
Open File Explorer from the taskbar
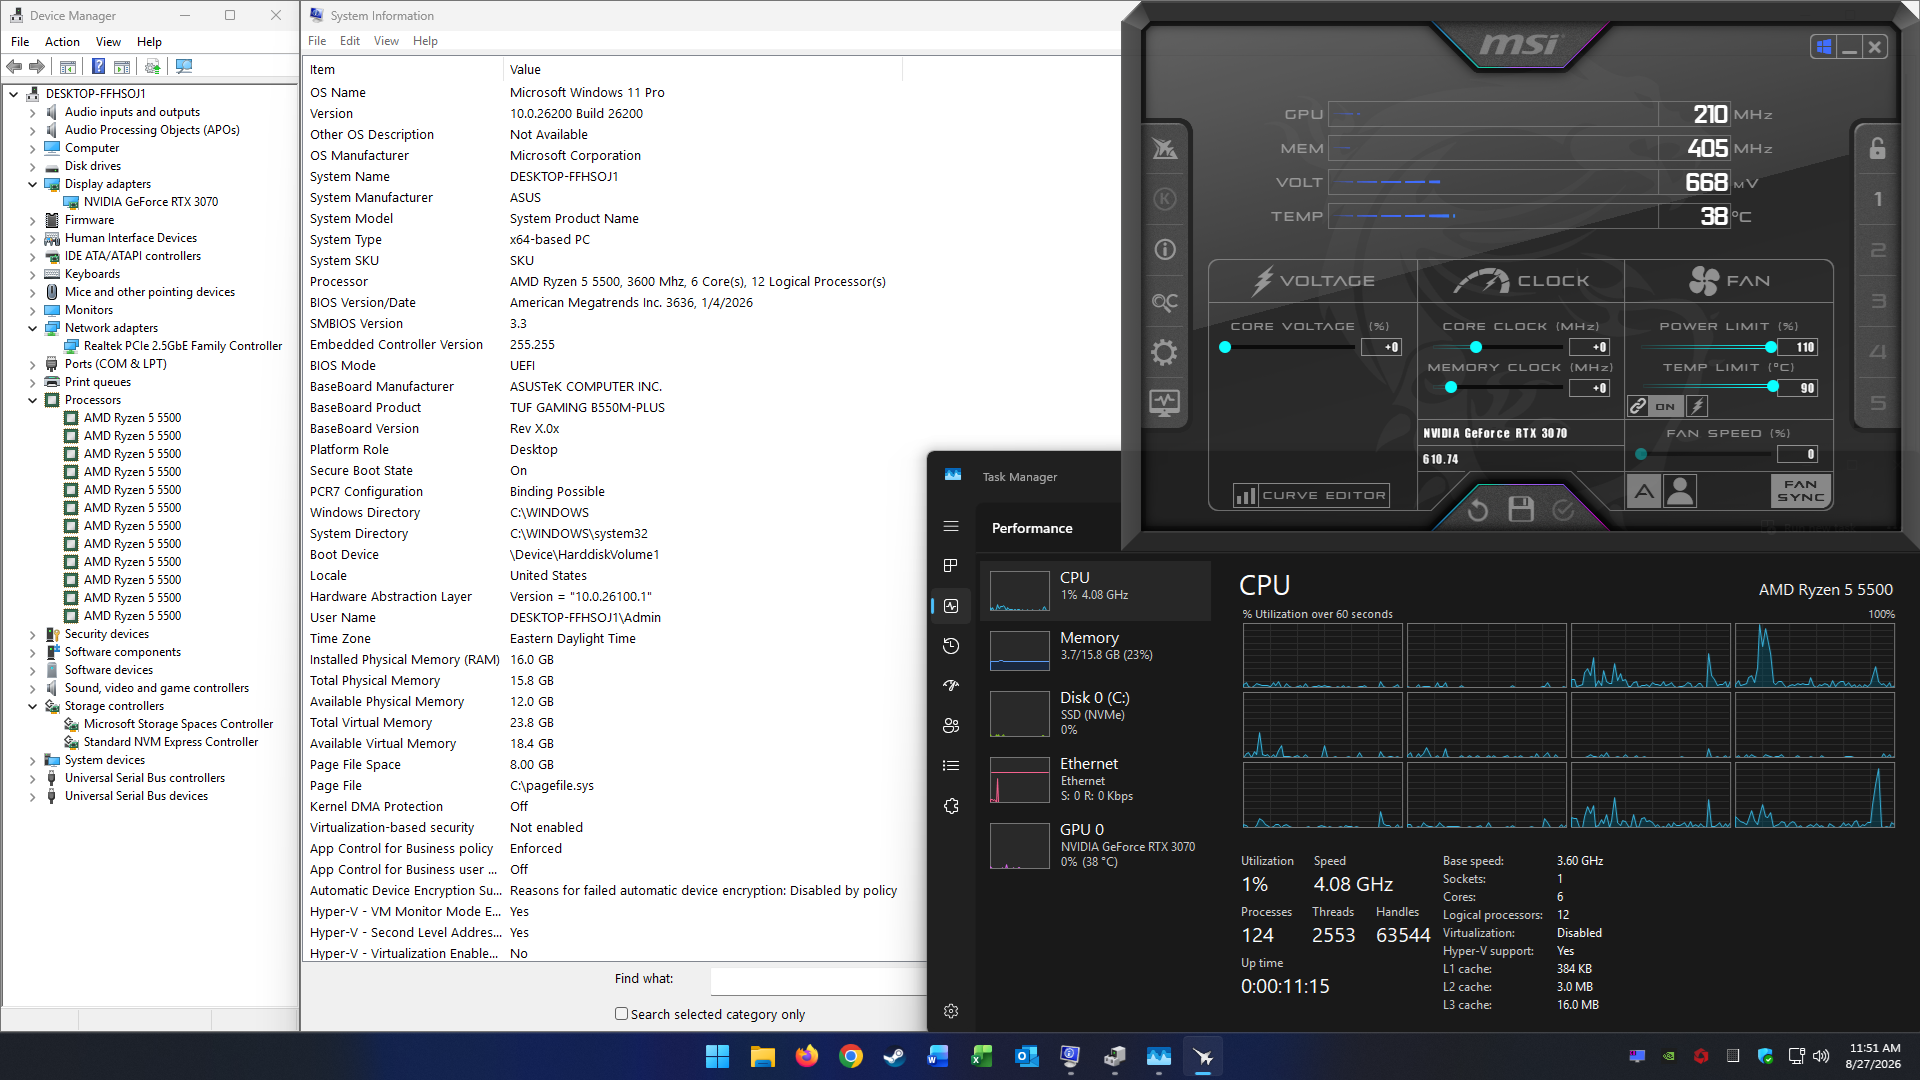(762, 1056)
